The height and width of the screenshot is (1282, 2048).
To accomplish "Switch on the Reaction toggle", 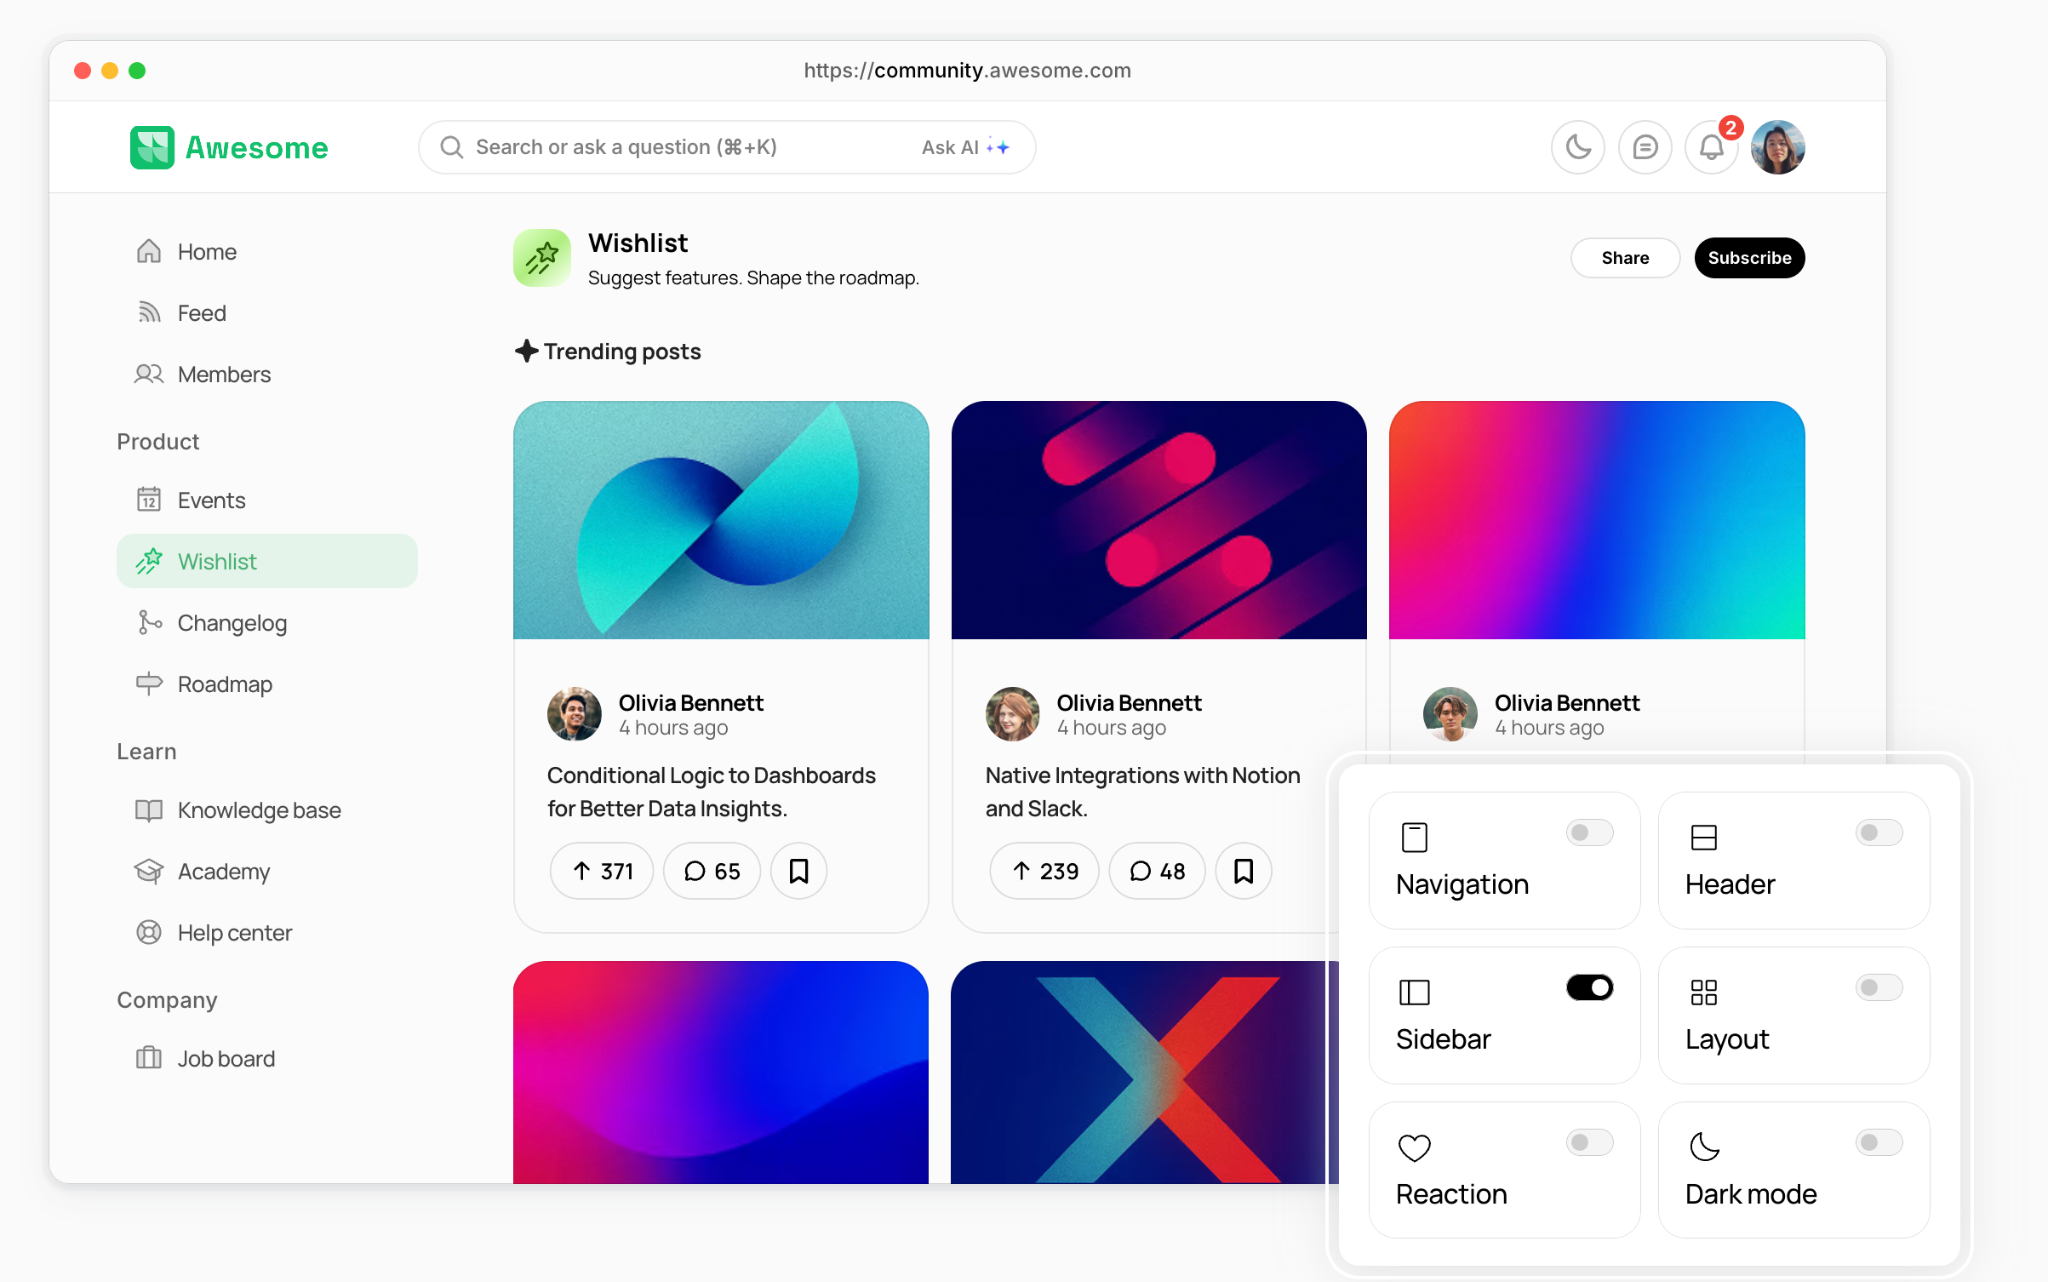I will (1589, 1143).
